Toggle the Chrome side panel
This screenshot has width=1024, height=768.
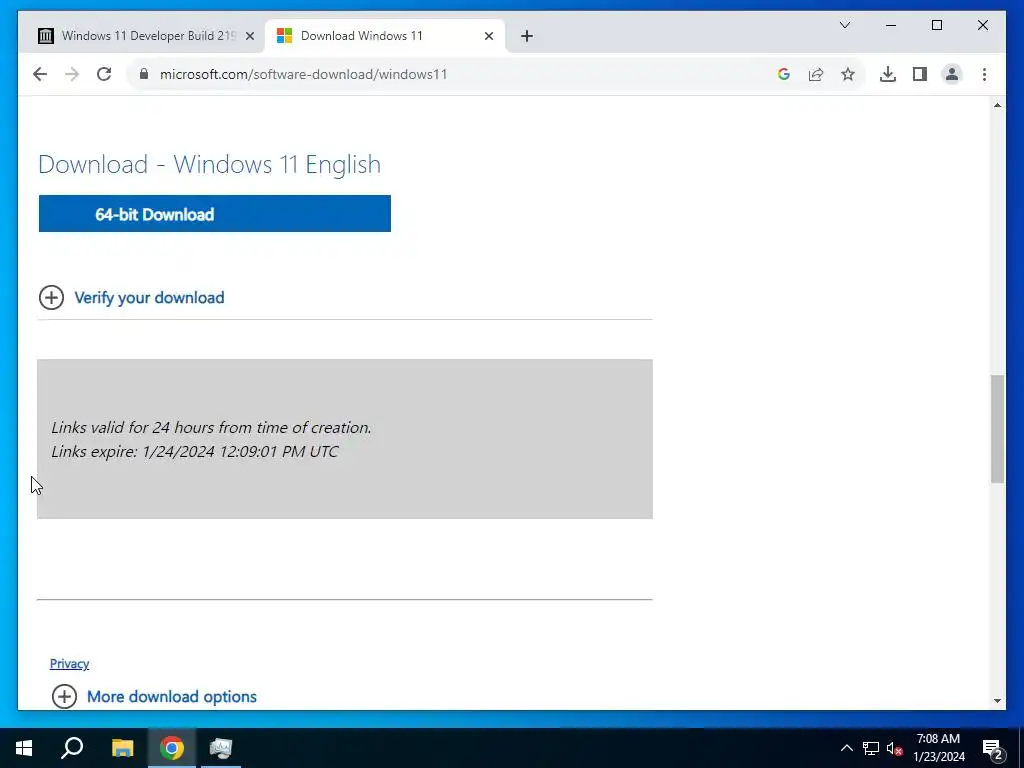pos(920,74)
